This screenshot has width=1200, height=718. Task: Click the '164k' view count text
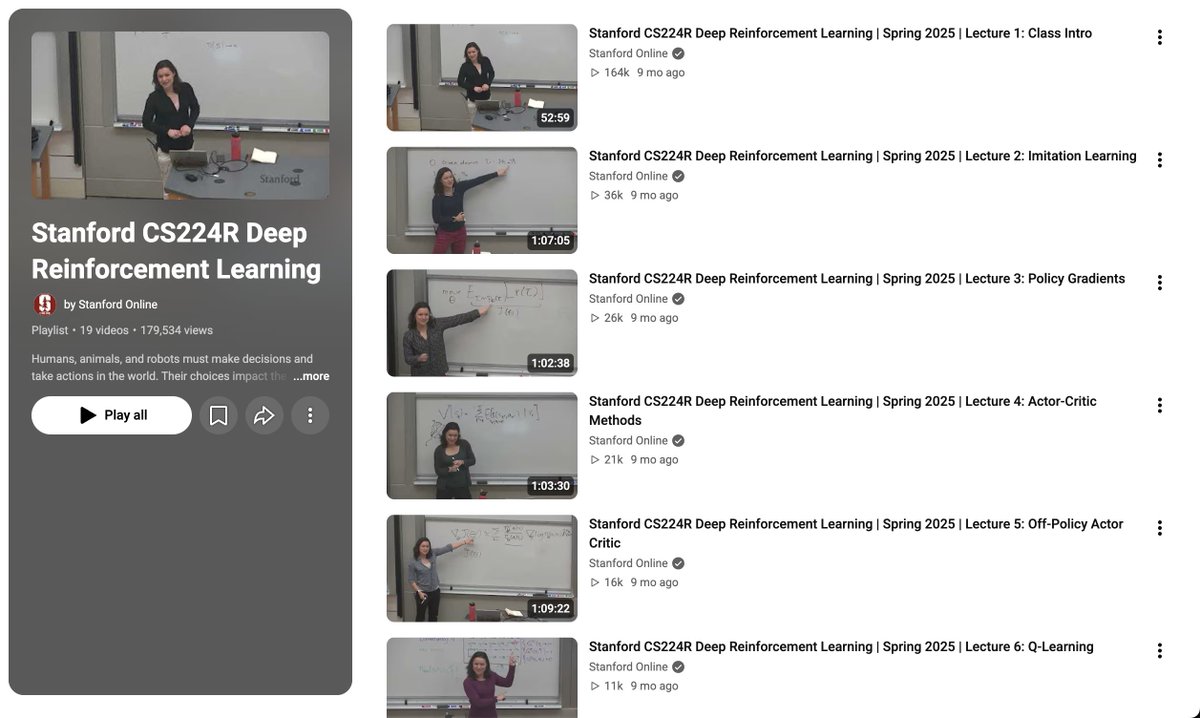(617, 73)
